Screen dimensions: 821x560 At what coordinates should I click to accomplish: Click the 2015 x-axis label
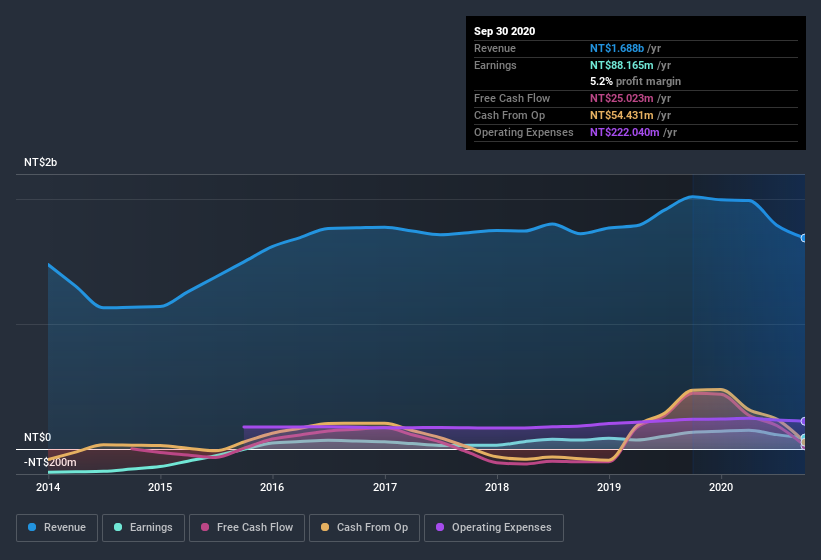pos(160,487)
